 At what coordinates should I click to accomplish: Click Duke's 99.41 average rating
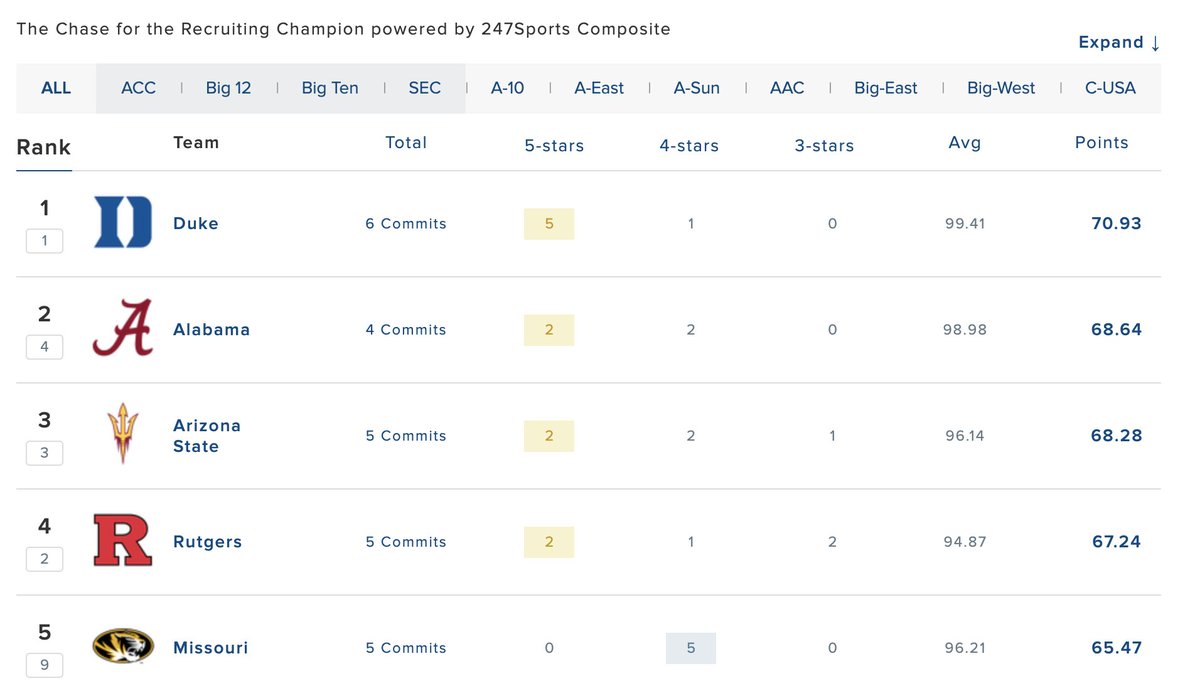(x=965, y=223)
